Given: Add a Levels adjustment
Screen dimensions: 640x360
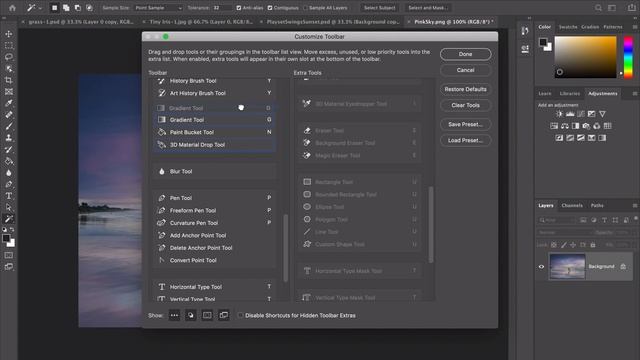Looking at the screenshot, I should coord(570,114).
